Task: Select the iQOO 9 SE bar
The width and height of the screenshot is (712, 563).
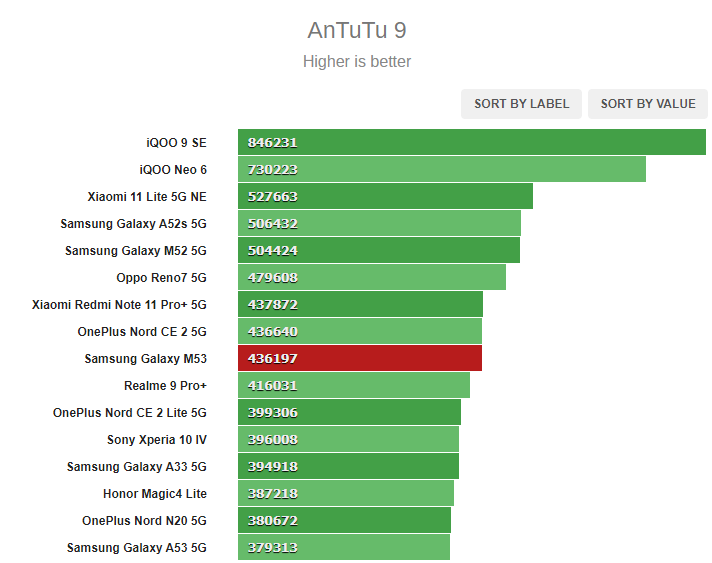Action: click(472, 142)
